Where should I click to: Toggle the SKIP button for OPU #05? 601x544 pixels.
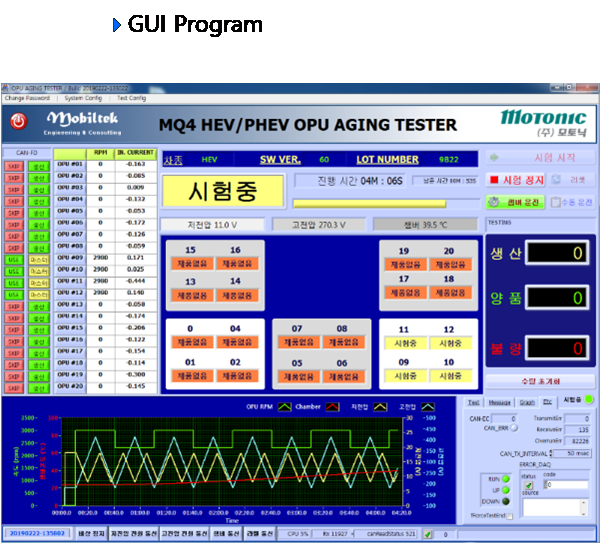tap(14, 213)
